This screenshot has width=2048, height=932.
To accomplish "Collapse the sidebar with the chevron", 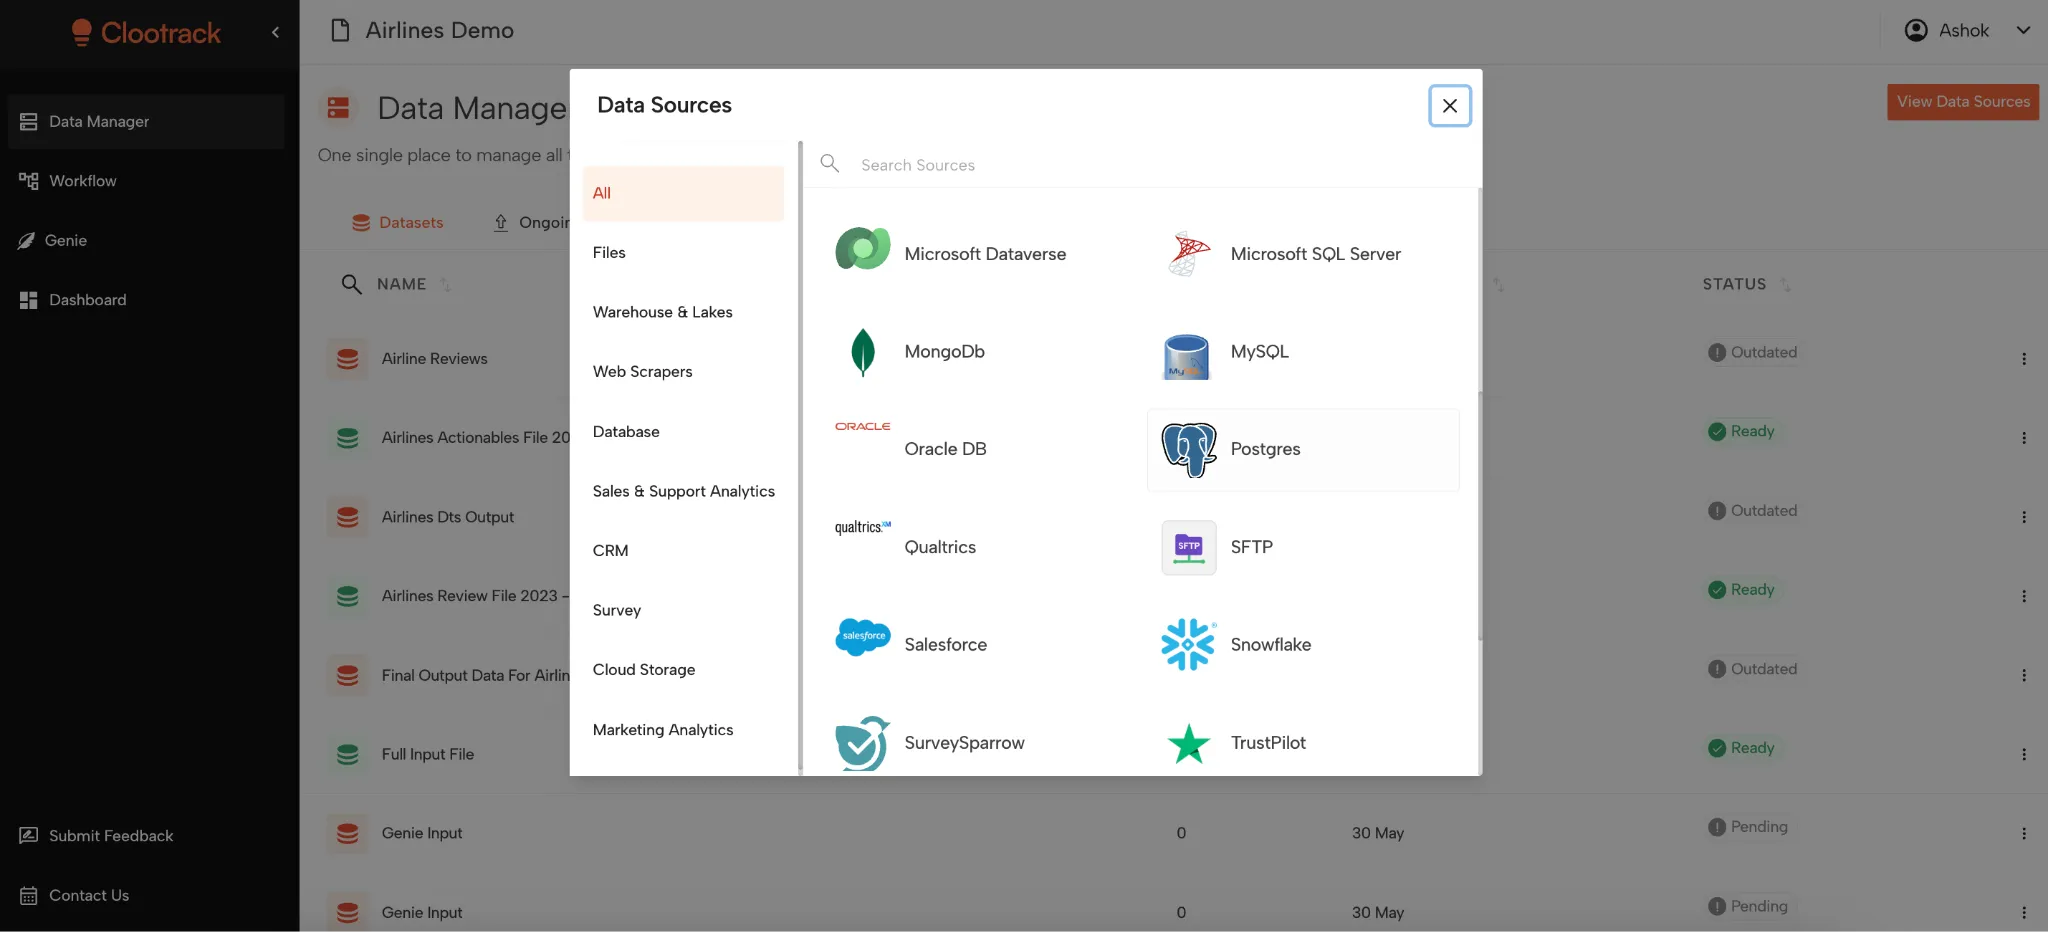I will coord(275,32).
